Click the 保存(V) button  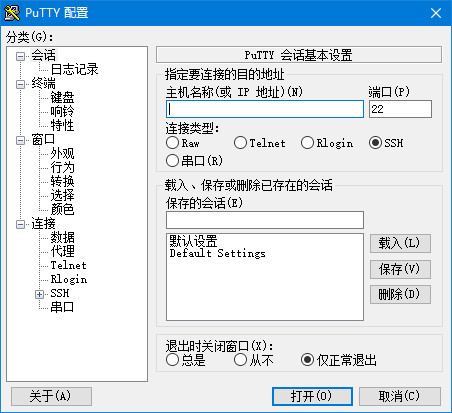[x=400, y=269]
